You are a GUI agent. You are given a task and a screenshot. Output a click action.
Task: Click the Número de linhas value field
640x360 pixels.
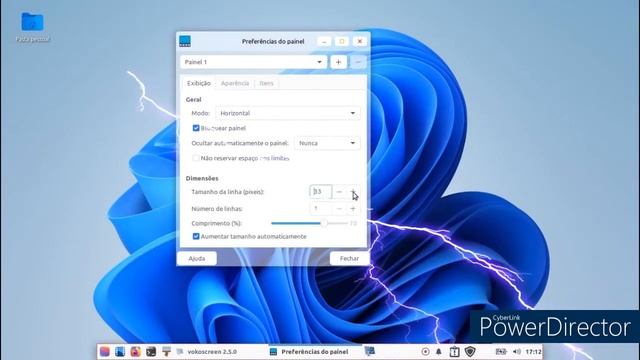321,209
